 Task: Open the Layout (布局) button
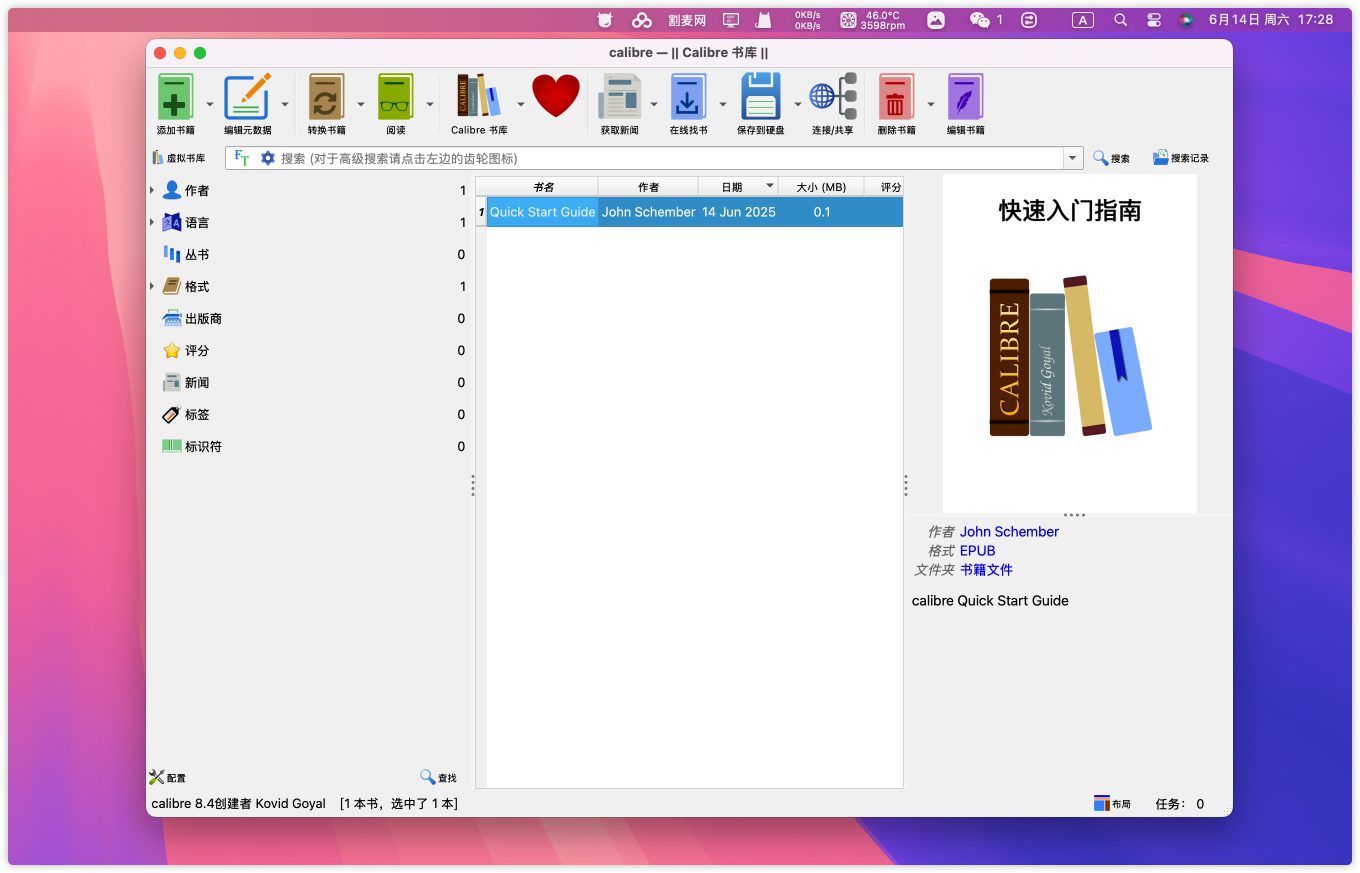1112,804
